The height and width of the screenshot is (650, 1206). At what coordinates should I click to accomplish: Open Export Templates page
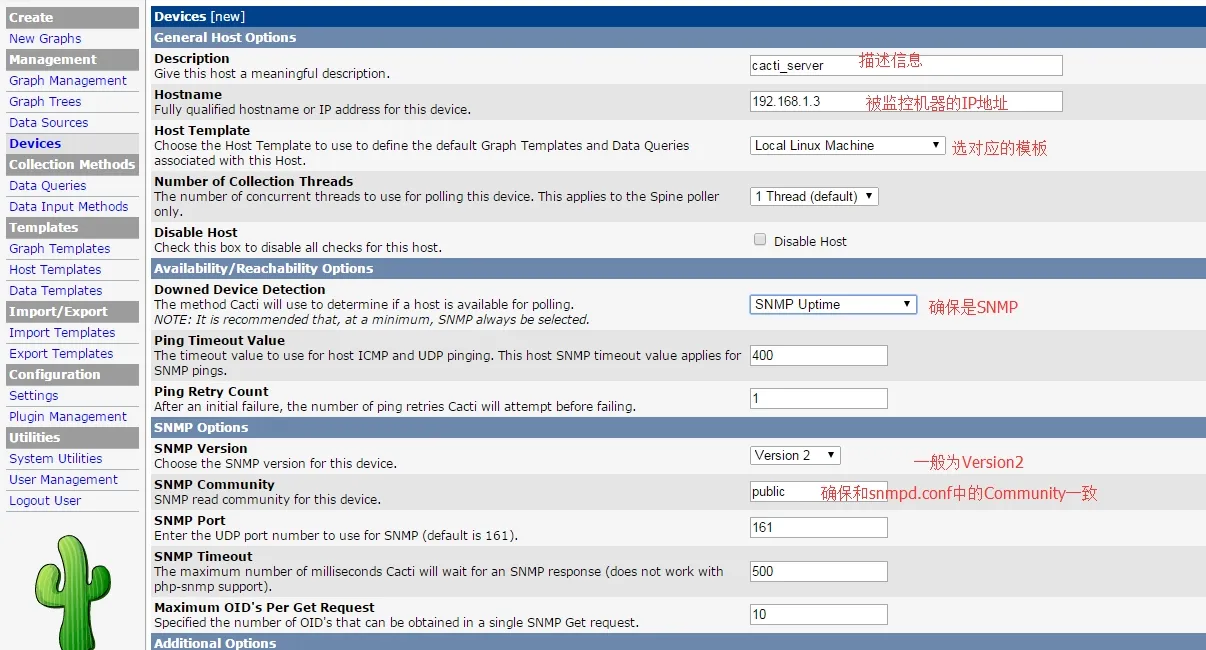click(x=61, y=353)
